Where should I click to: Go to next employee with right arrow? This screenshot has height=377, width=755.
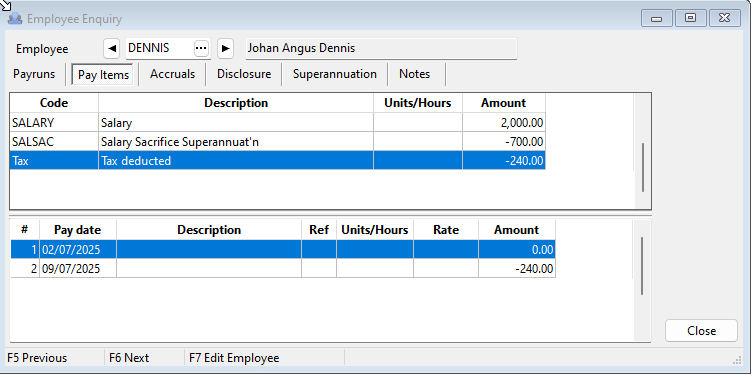tap(225, 48)
